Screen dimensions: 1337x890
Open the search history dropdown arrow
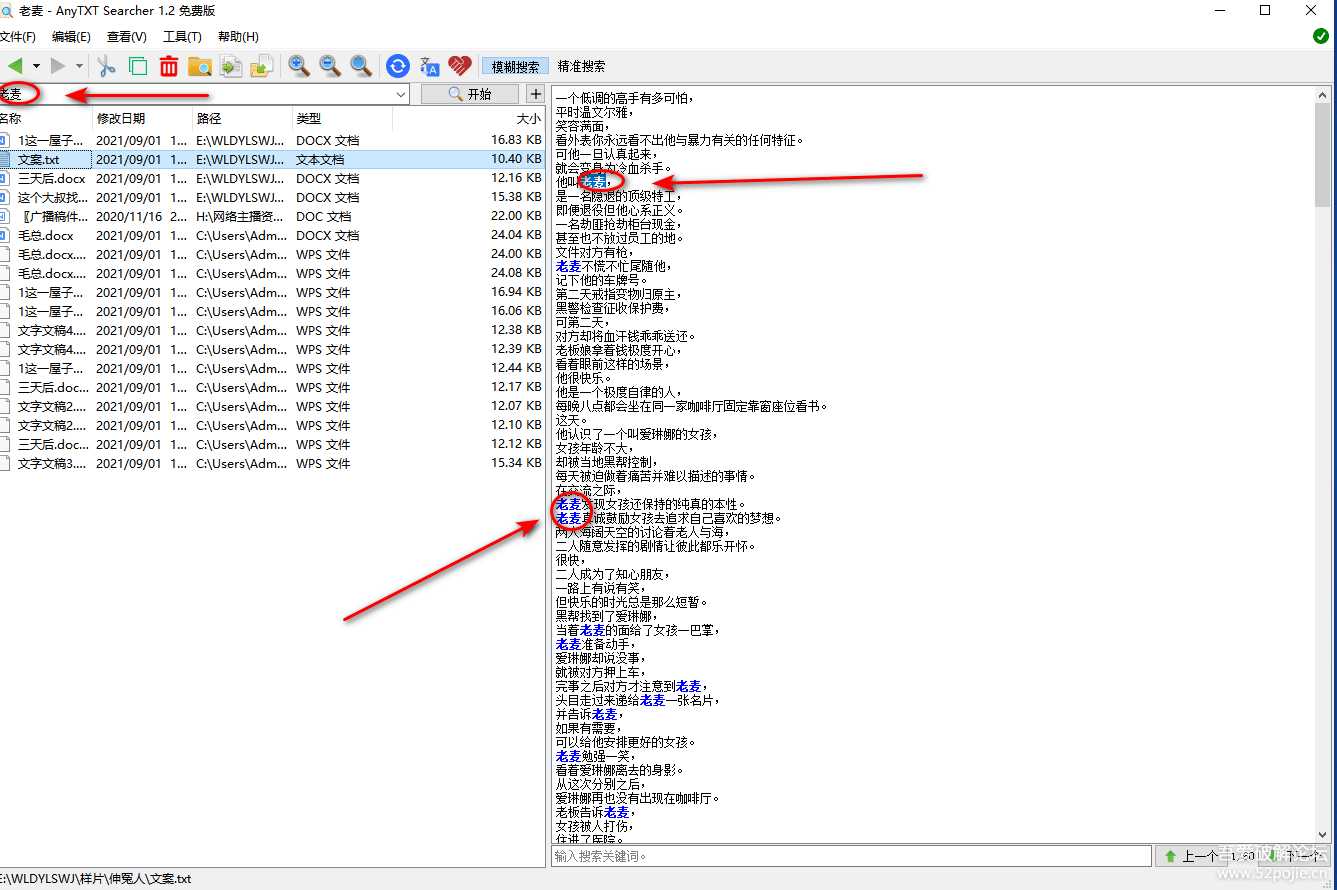click(401, 93)
